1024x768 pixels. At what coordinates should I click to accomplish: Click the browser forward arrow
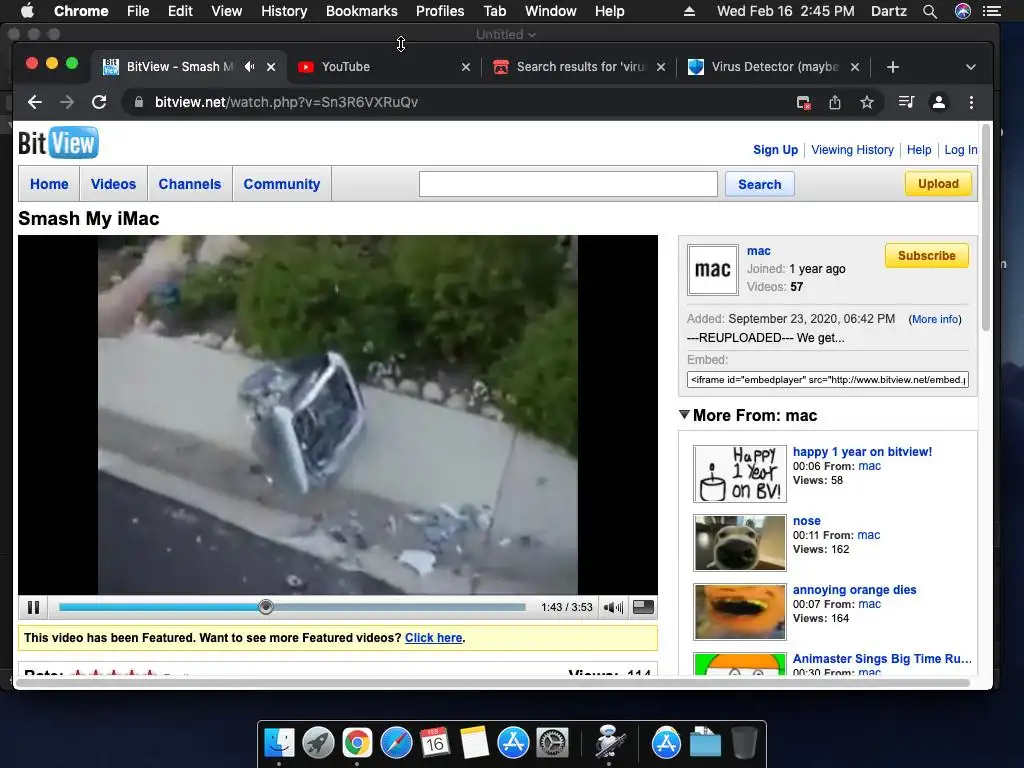67,103
